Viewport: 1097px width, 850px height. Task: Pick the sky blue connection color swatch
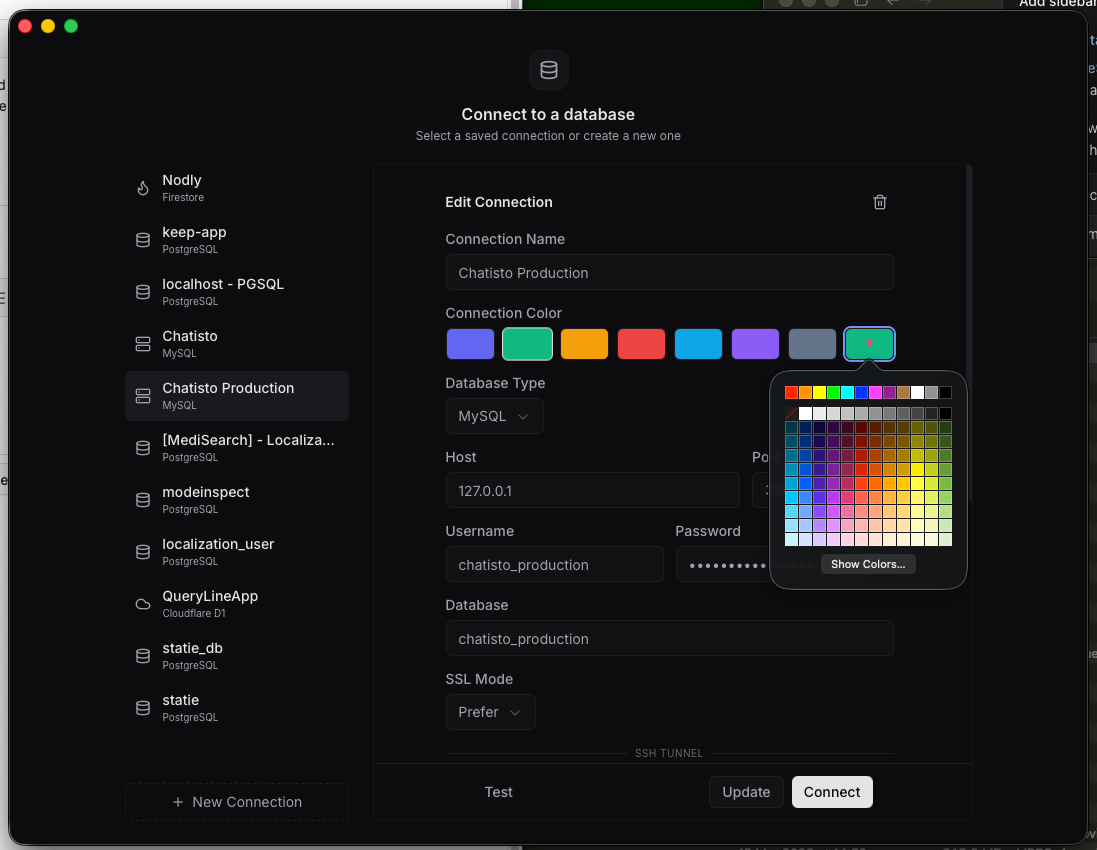click(x=698, y=344)
